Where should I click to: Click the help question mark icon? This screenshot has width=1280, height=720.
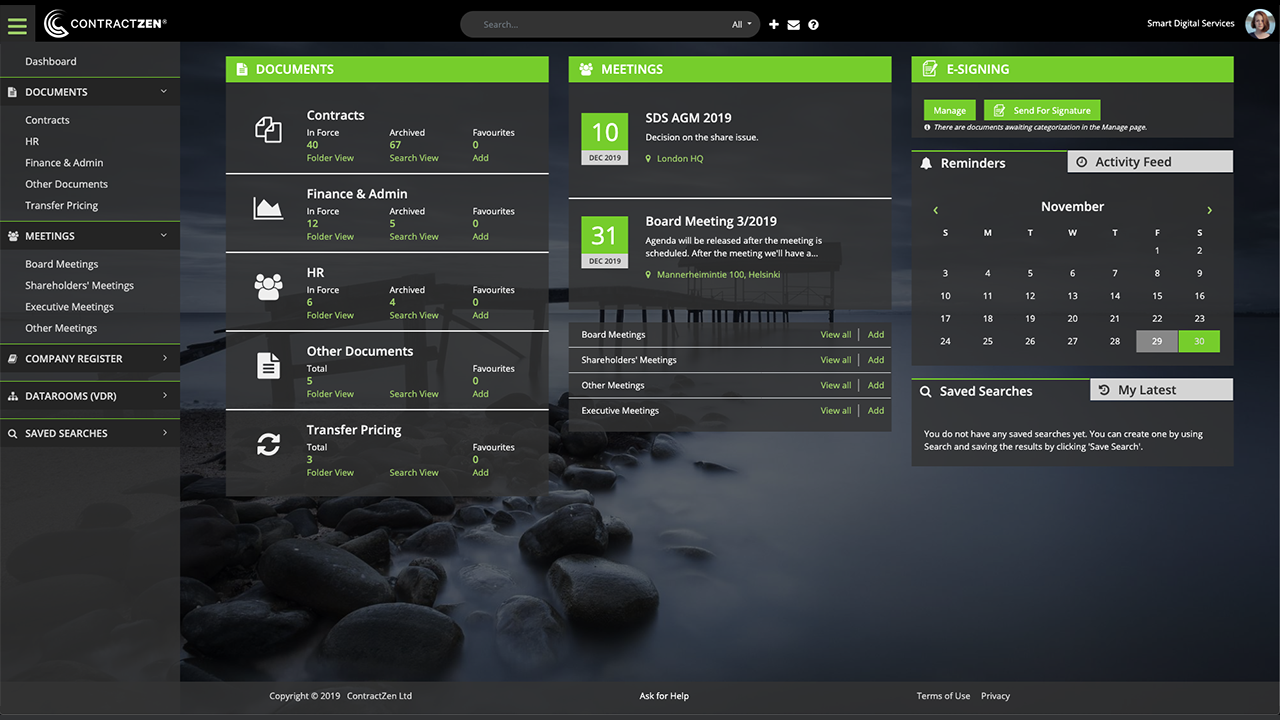(x=813, y=25)
